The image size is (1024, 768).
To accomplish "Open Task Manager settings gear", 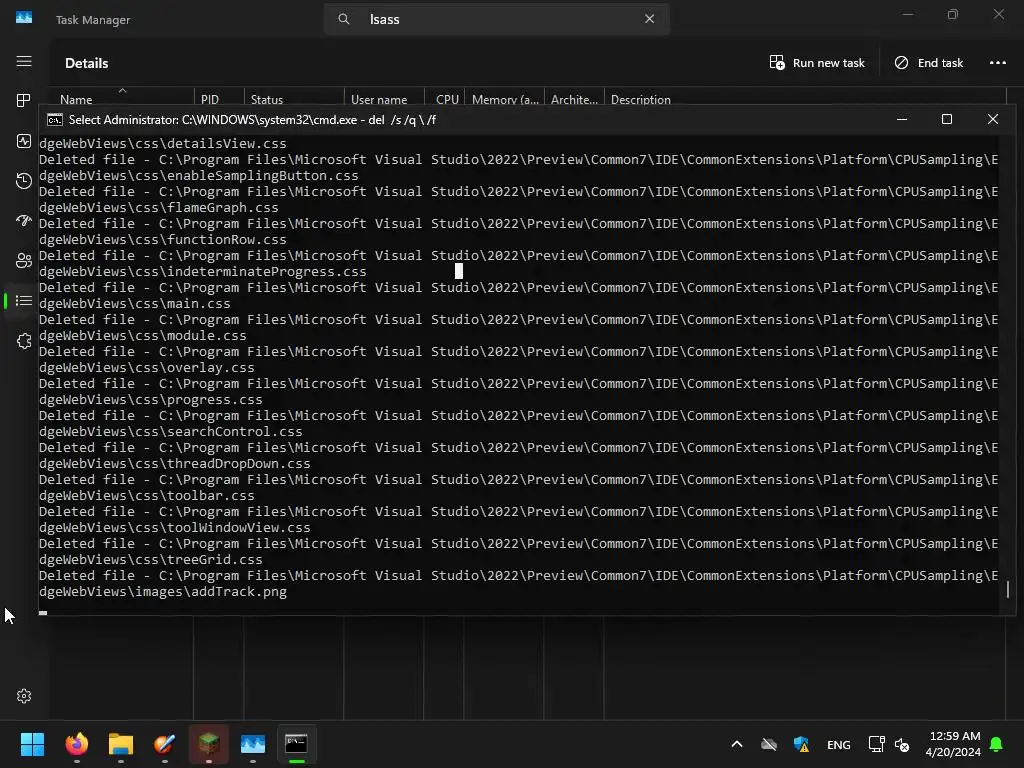I will tap(24, 696).
